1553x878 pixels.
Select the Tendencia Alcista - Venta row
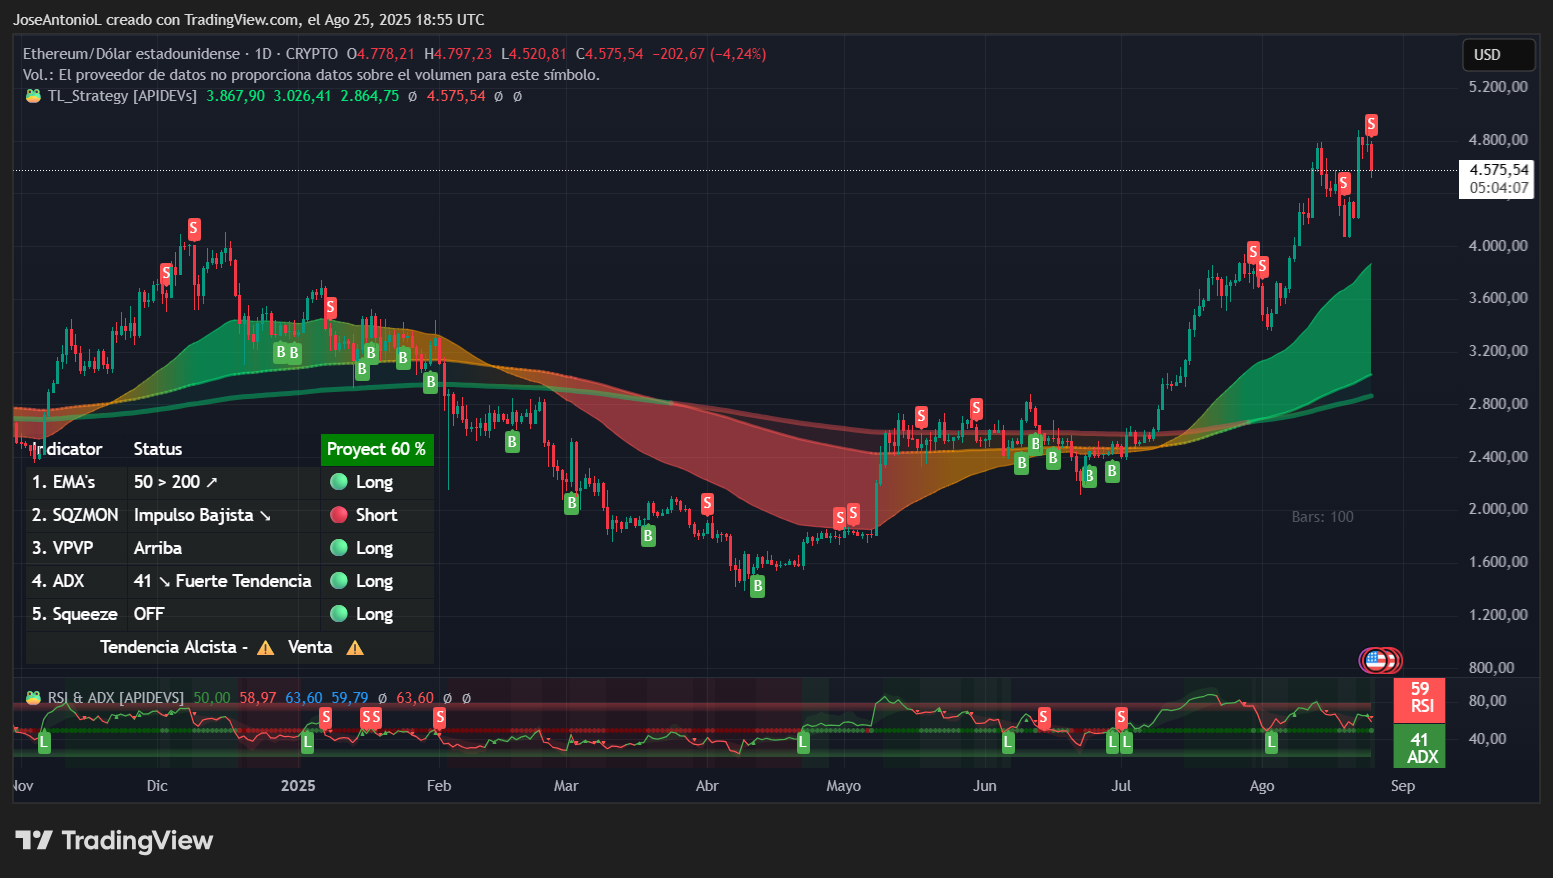(230, 648)
